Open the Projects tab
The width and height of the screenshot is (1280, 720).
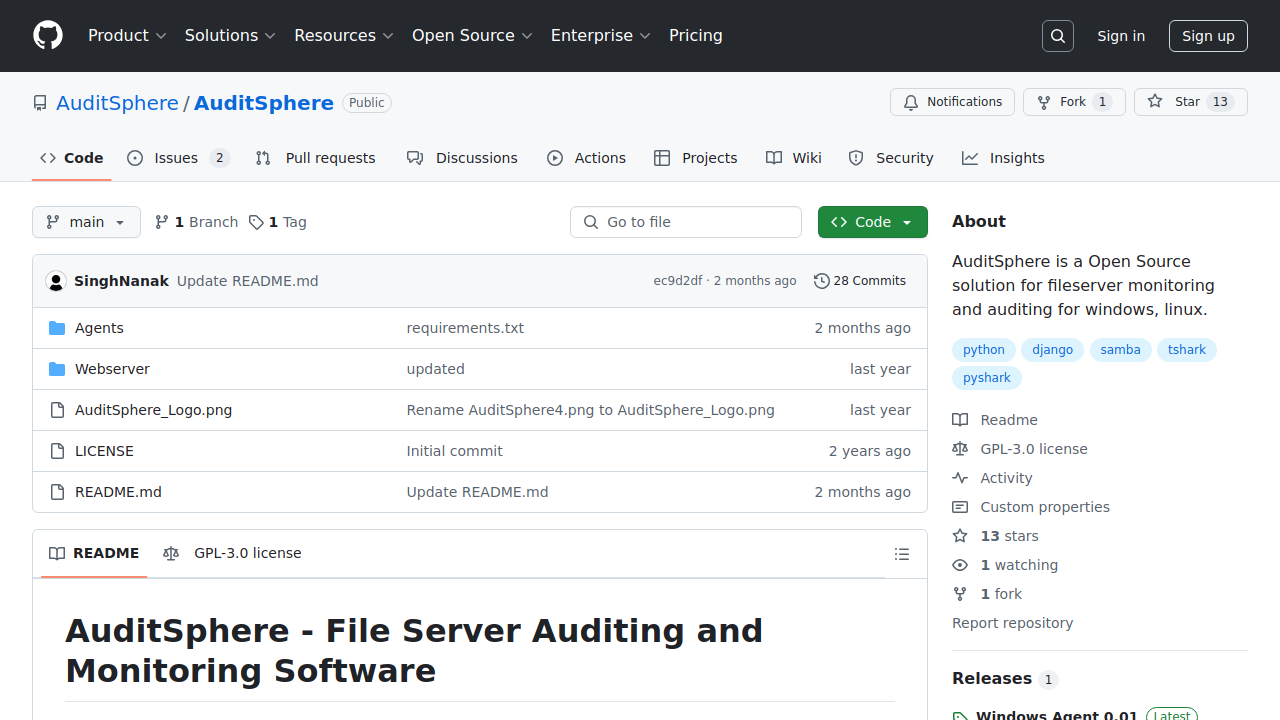pyautogui.click(x=695, y=158)
